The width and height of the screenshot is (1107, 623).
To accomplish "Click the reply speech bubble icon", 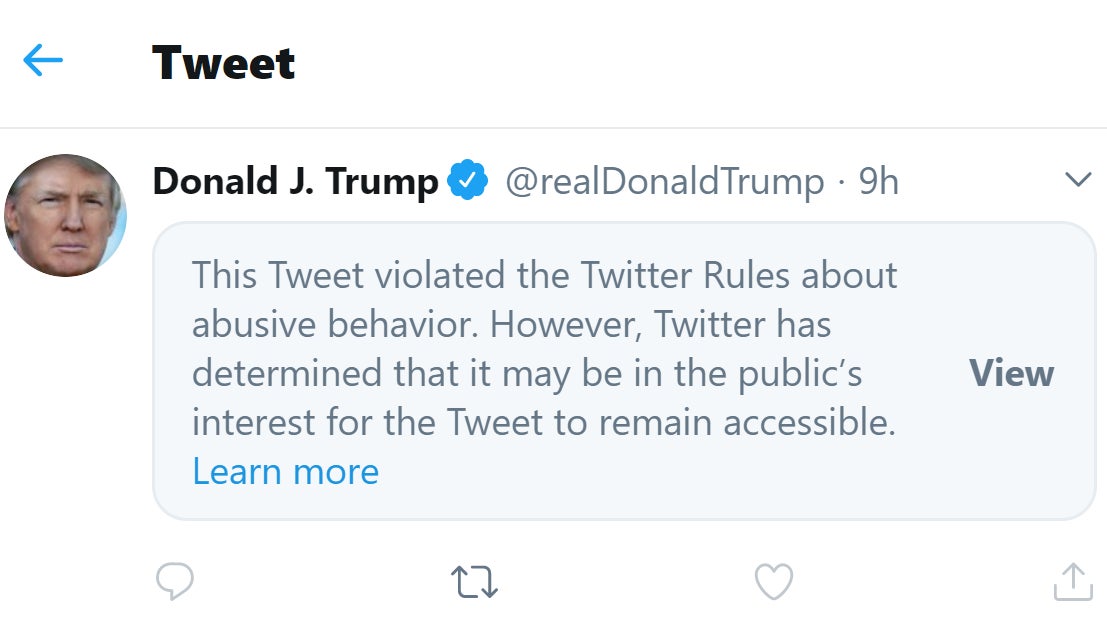I will click(175, 581).
